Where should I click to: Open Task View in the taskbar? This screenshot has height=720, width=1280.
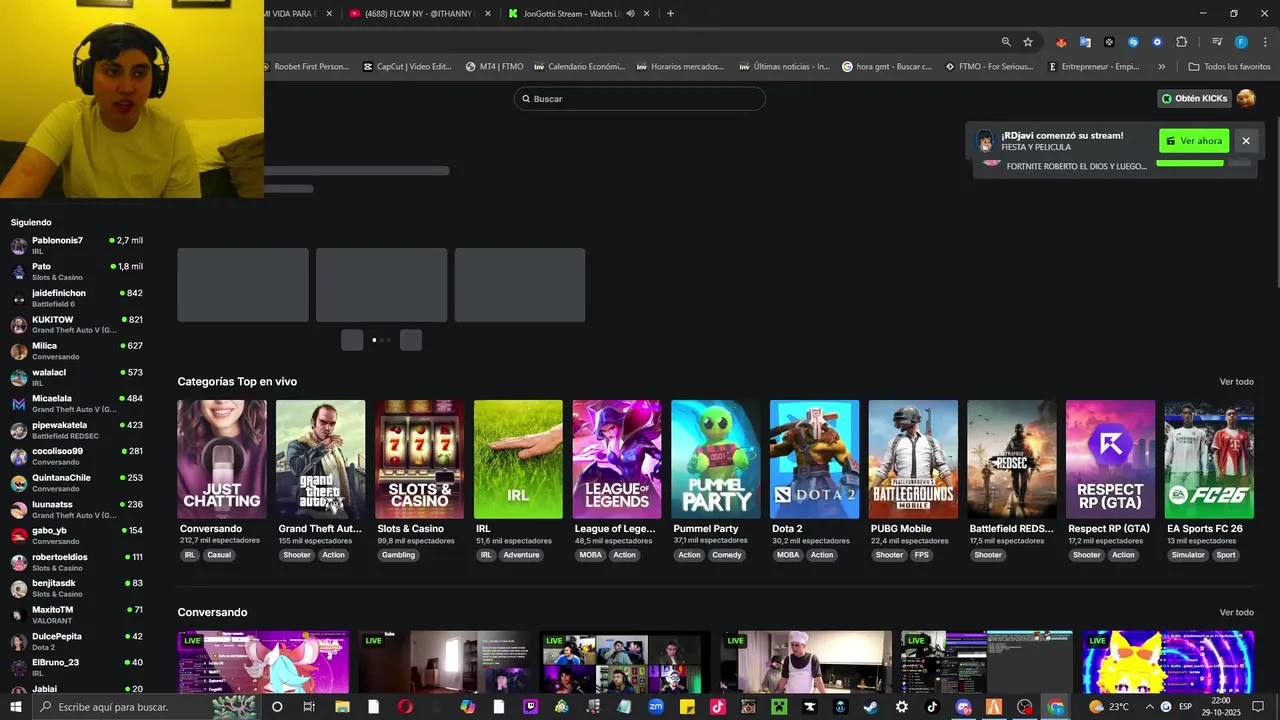tap(308, 706)
